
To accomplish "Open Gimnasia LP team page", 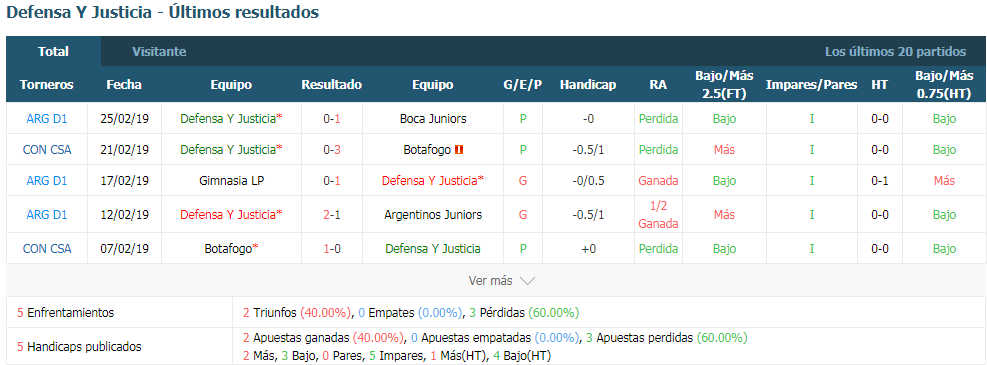I will [231, 181].
